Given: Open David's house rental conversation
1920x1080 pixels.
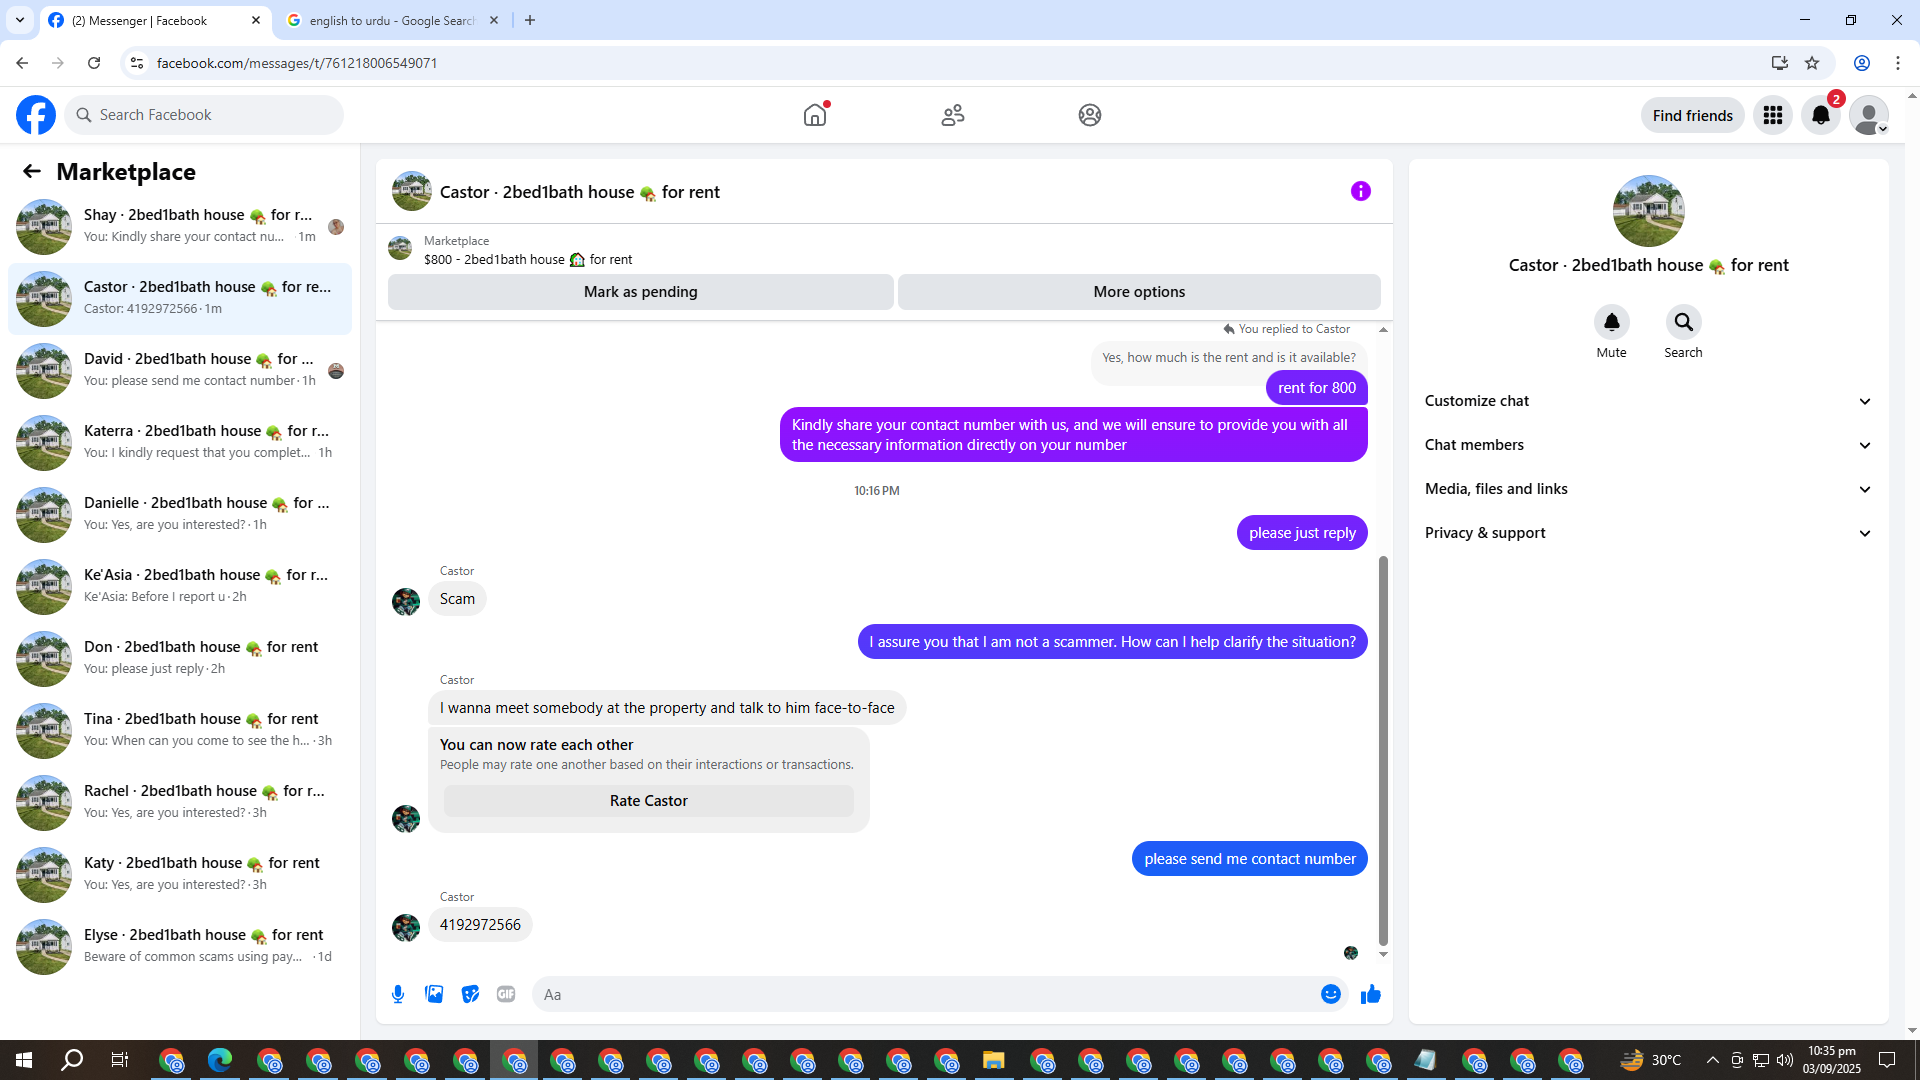Looking at the screenshot, I should [x=180, y=370].
